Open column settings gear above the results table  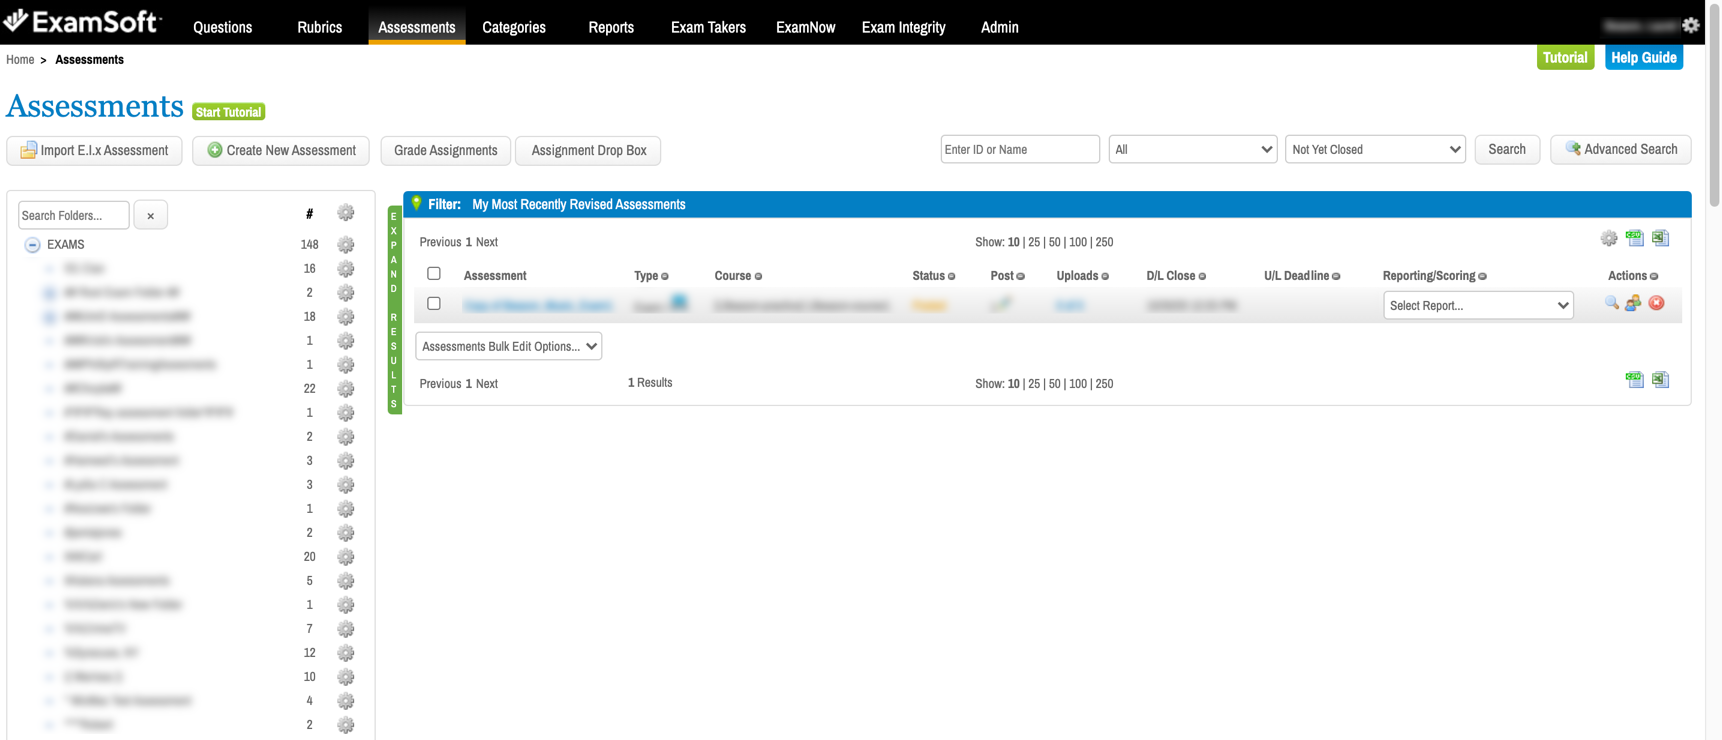[1609, 239]
